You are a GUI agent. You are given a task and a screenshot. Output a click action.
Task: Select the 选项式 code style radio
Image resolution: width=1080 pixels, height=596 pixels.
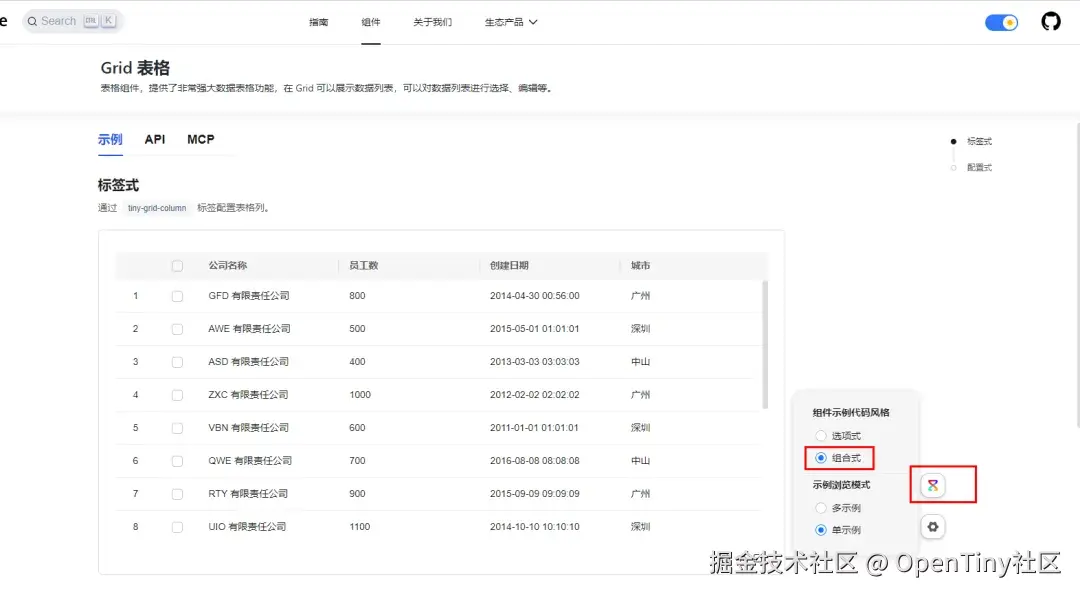pyautogui.click(x=820, y=435)
